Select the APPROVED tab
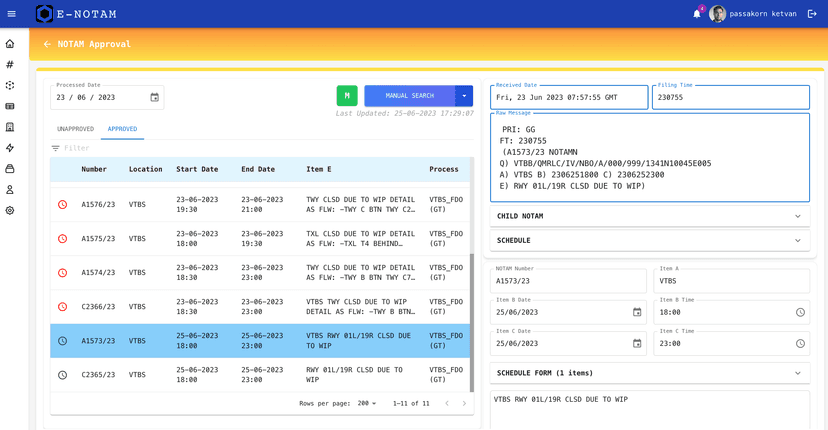The image size is (828, 430). (122, 129)
